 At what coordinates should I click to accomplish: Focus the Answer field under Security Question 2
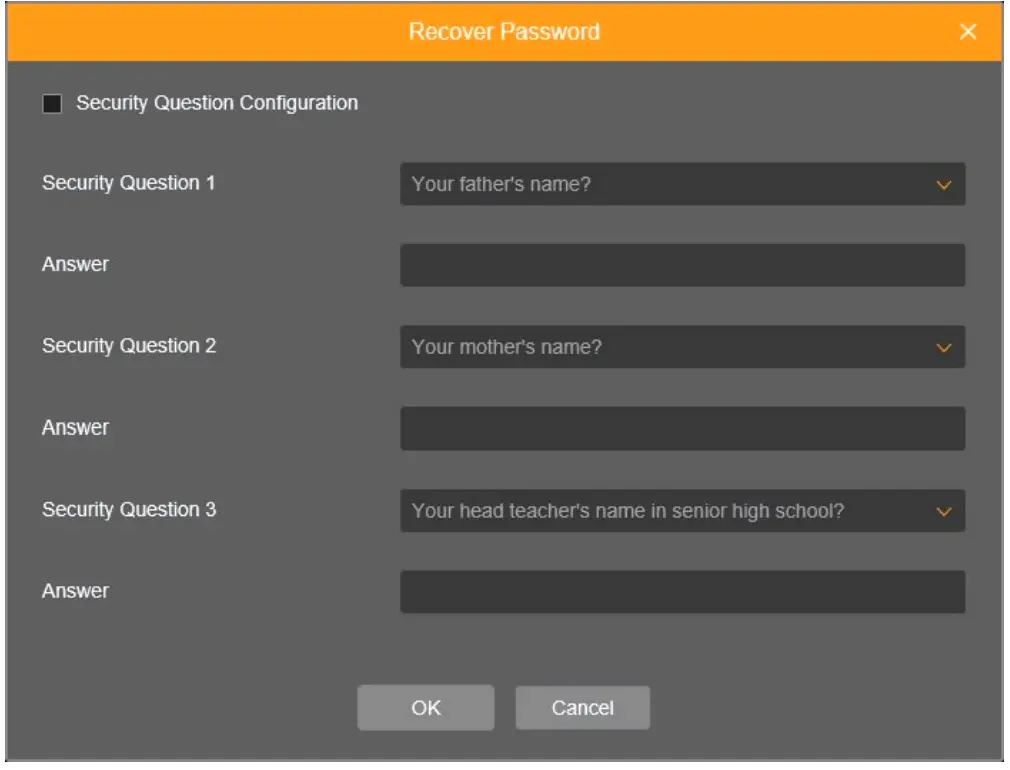(x=682, y=429)
